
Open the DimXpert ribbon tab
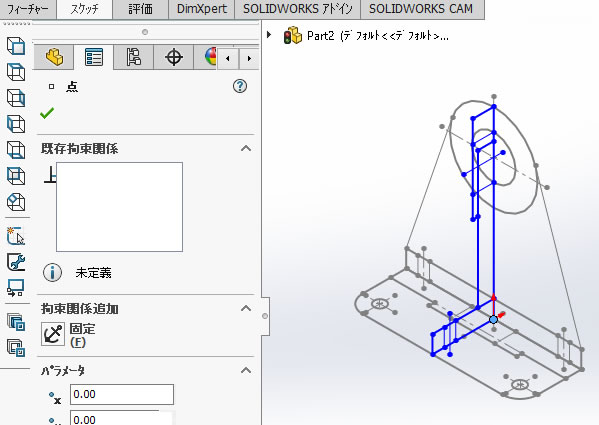point(202,9)
